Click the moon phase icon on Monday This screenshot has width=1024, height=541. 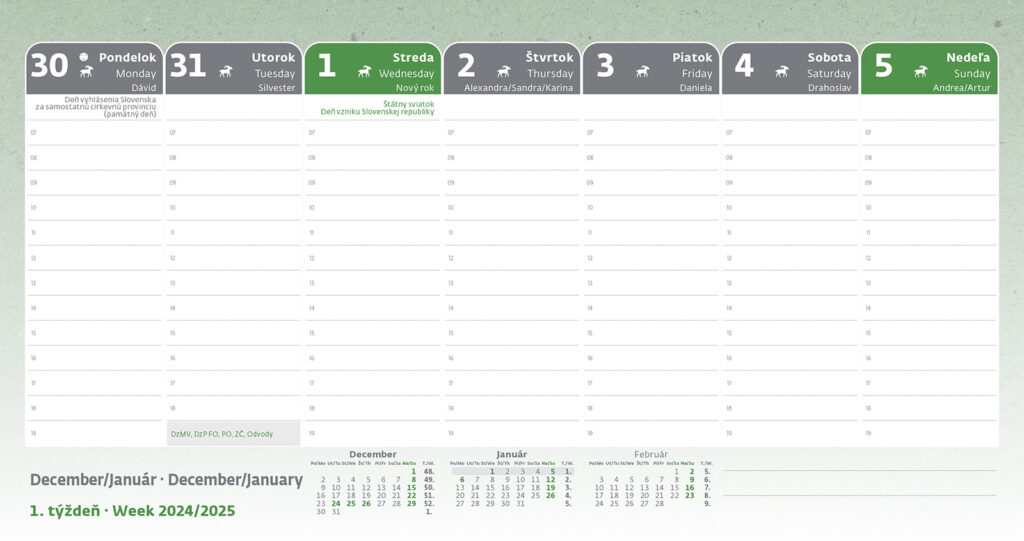tap(85, 57)
